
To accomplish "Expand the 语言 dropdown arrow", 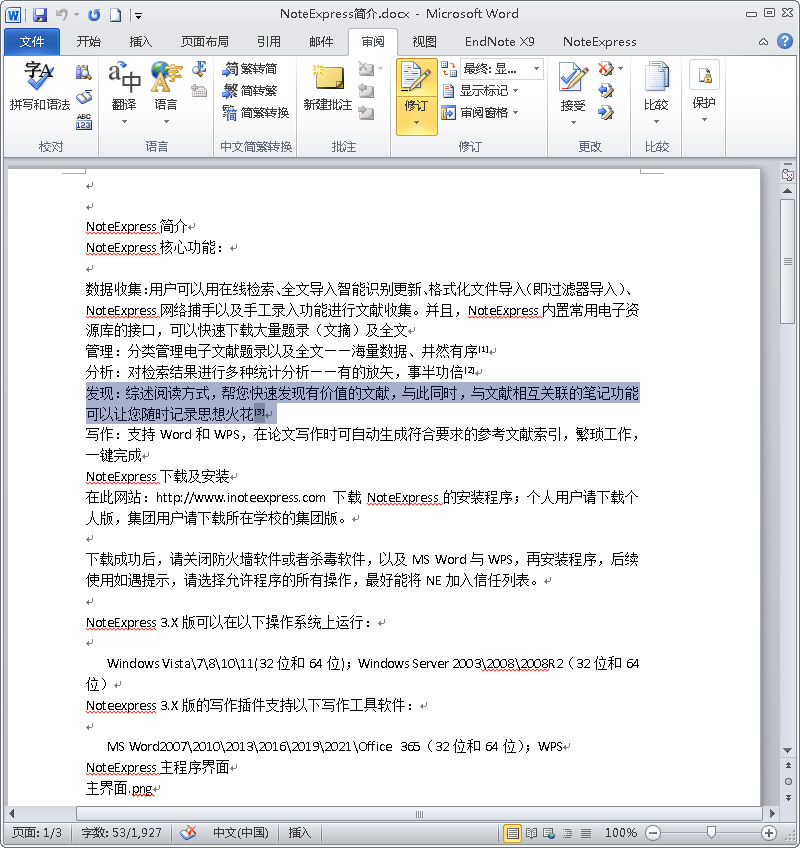I will (166, 122).
